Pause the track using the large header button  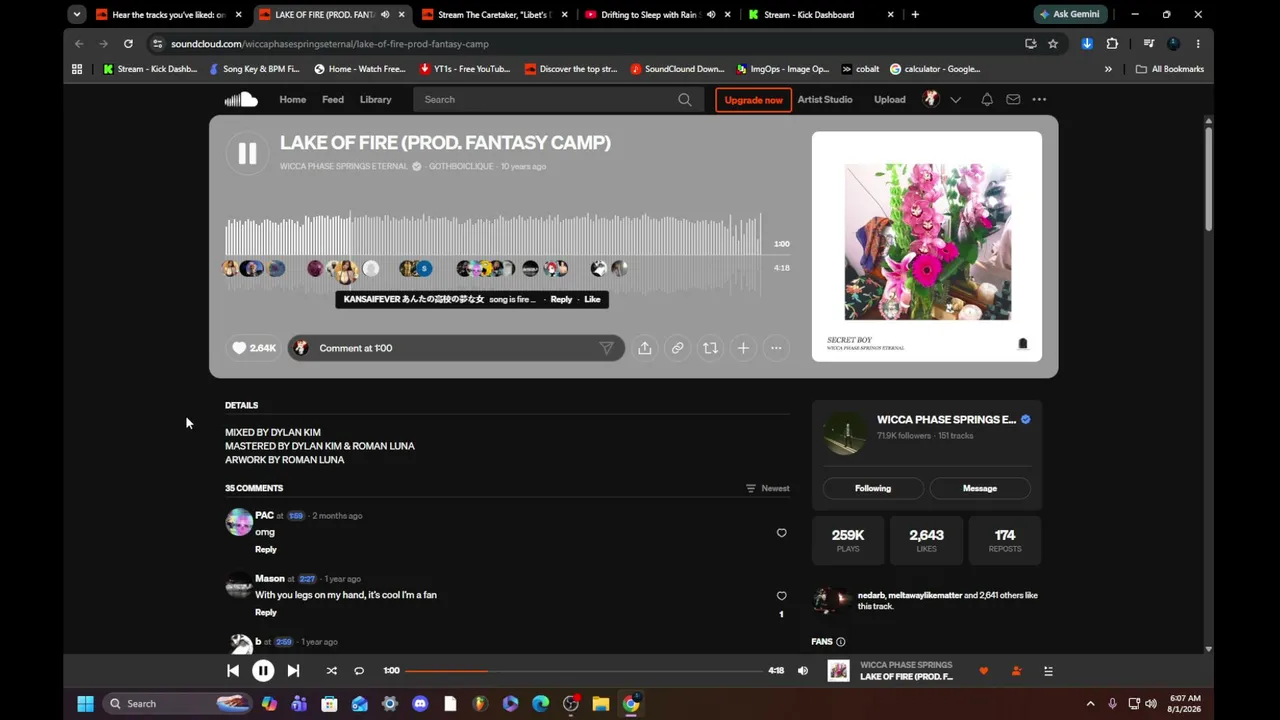(x=247, y=153)
